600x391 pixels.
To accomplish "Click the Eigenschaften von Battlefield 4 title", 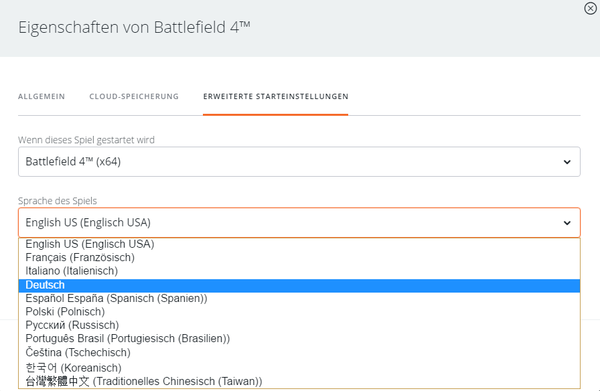I will (134, 28).
